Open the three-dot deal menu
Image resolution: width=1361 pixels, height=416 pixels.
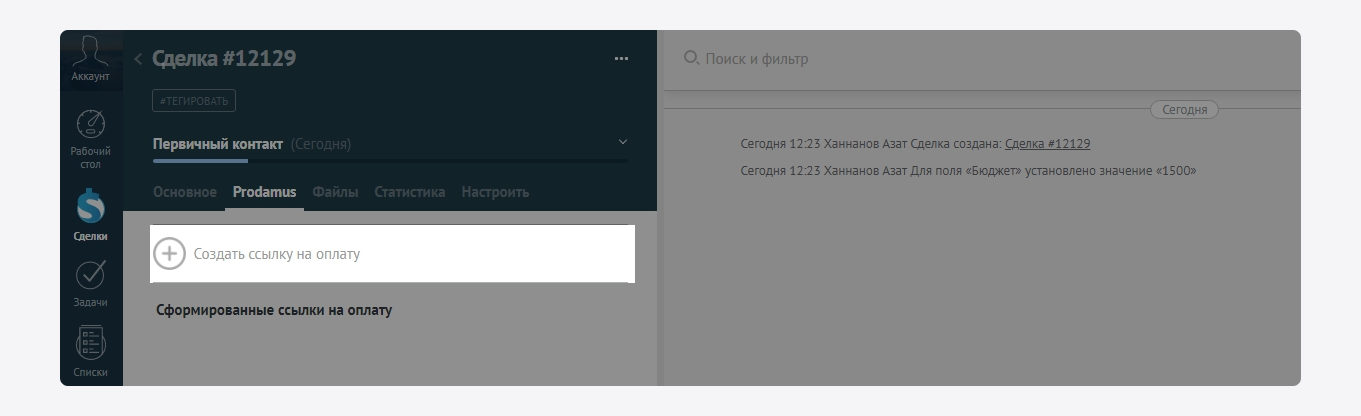tap(621, 59)
